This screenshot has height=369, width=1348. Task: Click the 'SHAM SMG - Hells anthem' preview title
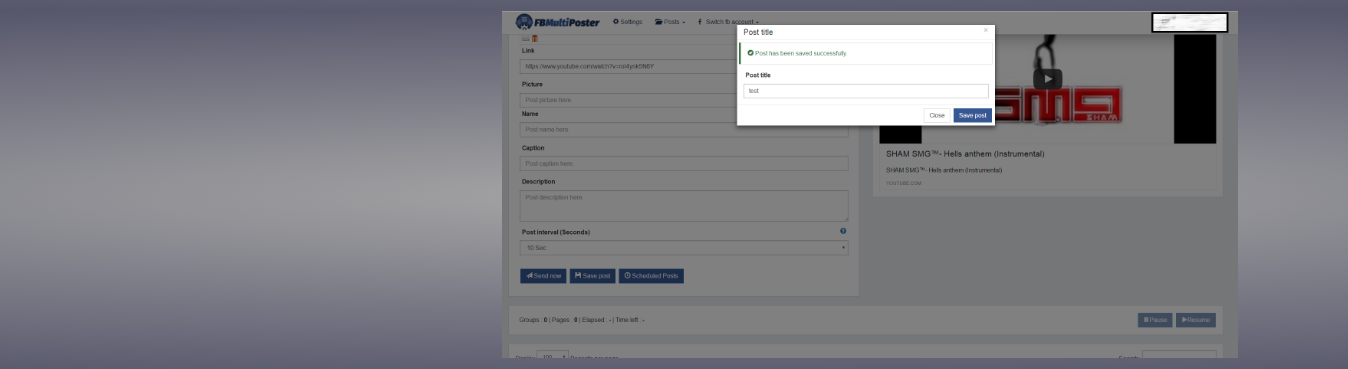click(965, 154)
